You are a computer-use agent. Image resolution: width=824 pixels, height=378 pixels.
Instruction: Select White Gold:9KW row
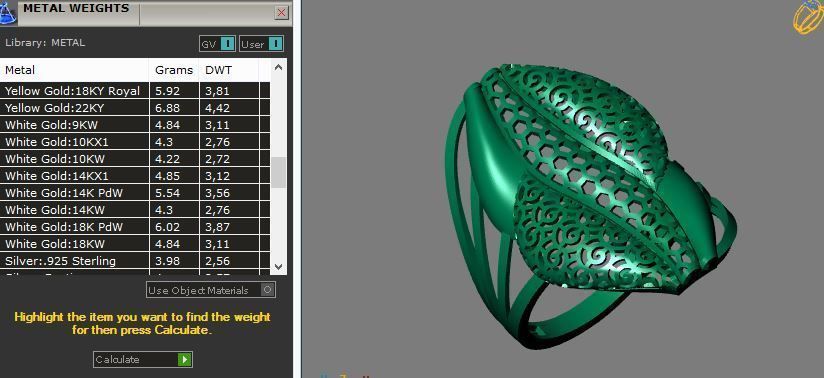pyautogui.click(x=135, y=125)
